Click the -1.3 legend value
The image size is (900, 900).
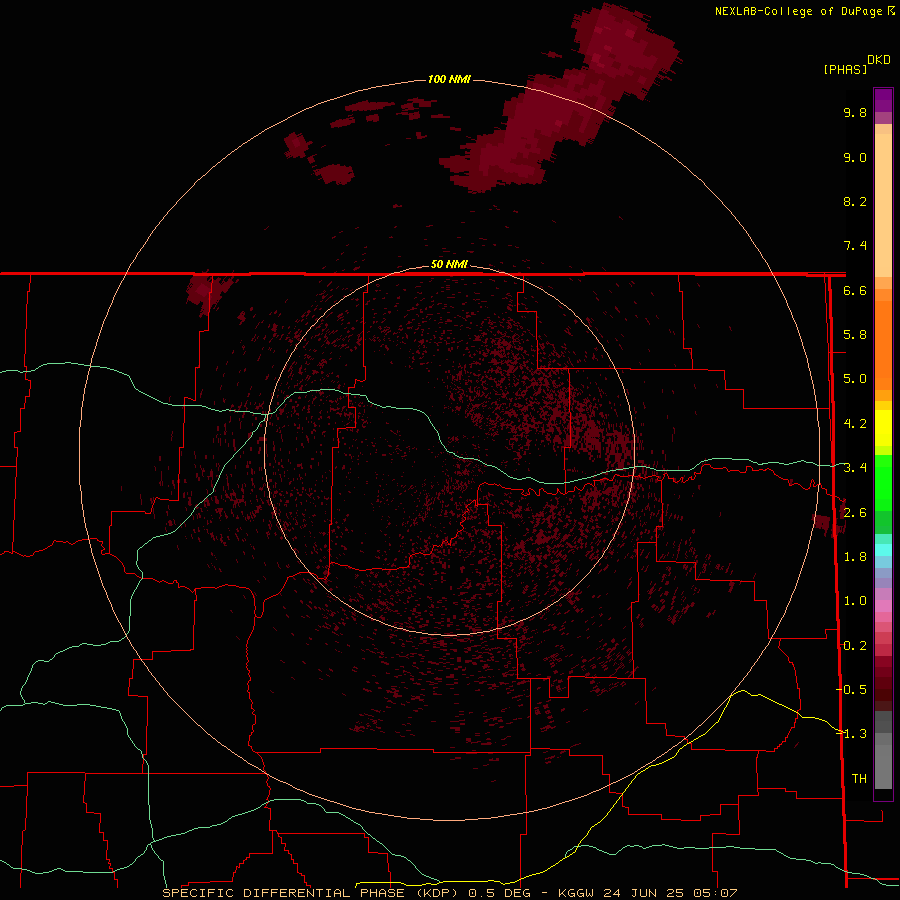(x=852, y=734)
